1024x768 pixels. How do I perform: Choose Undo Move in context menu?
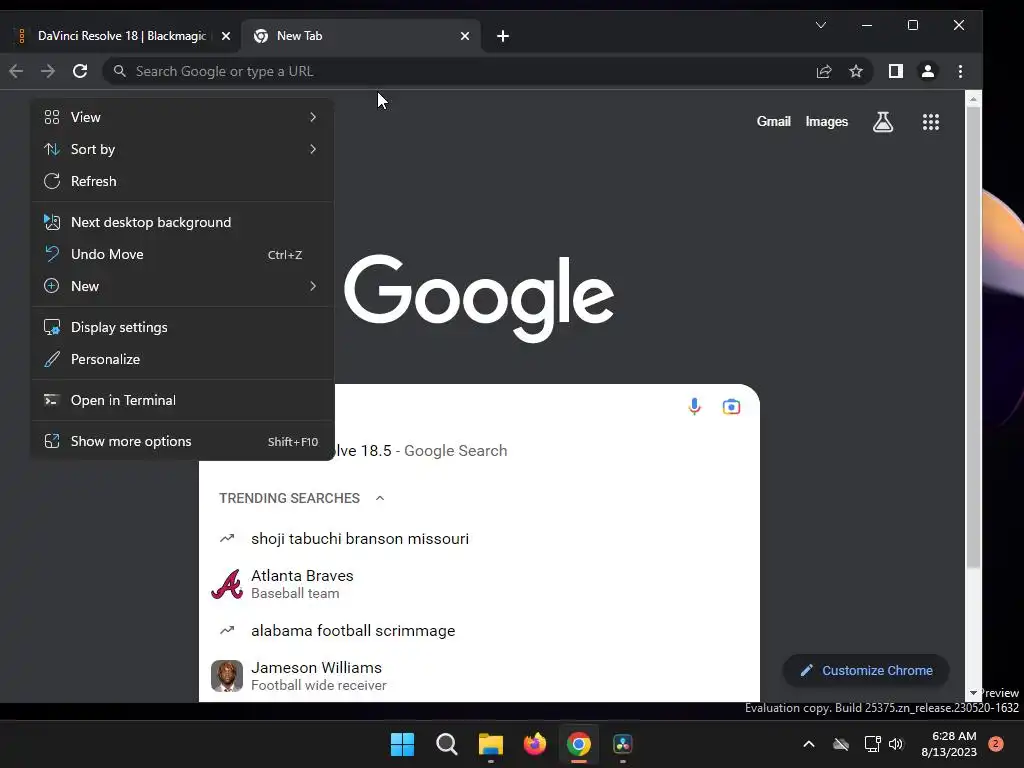(183, 254)
